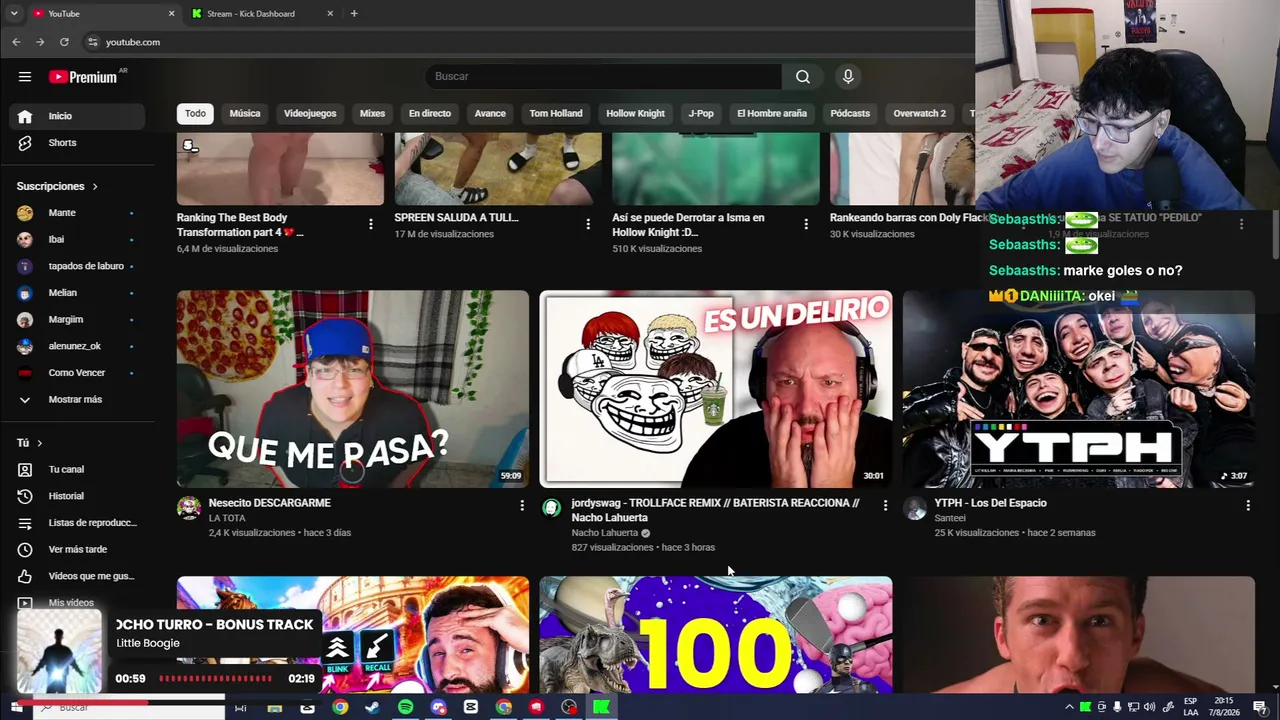Click the LA TOTA channel avatar
Screen dimensions: 1280x720
tap(189, 508)
